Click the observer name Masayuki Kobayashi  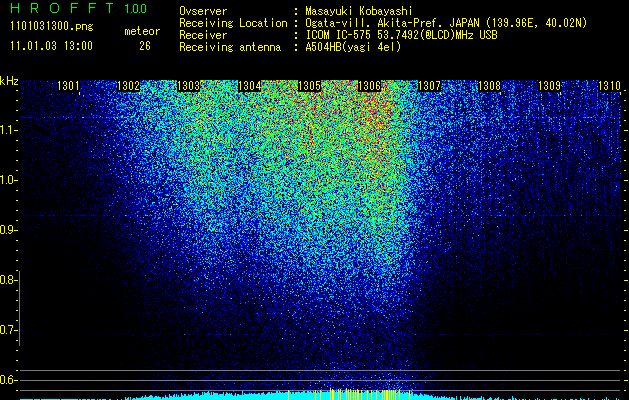359,12
